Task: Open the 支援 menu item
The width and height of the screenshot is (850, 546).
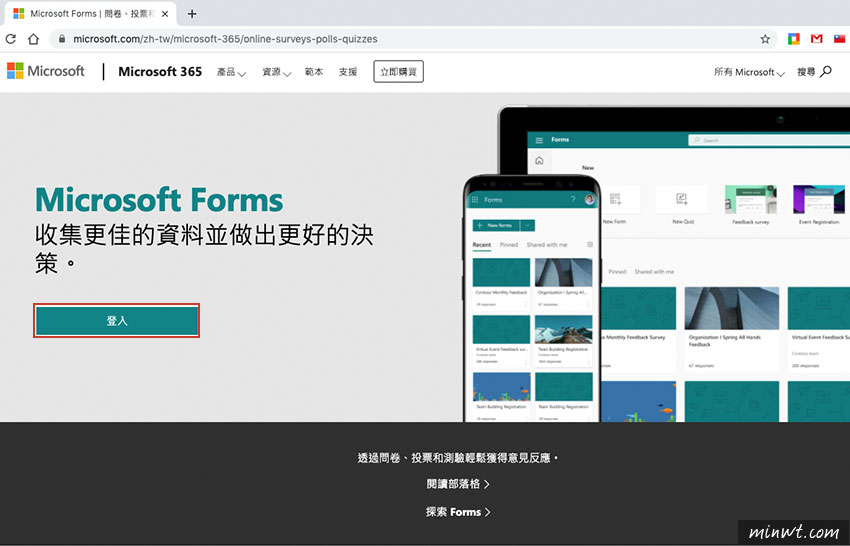Action: point(348,72)
